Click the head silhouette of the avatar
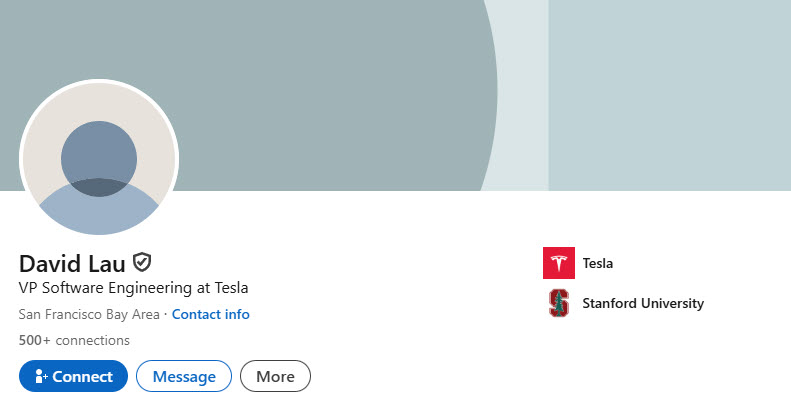The width and height of the screenshot is (791, 407). click(x=99, y=154)
